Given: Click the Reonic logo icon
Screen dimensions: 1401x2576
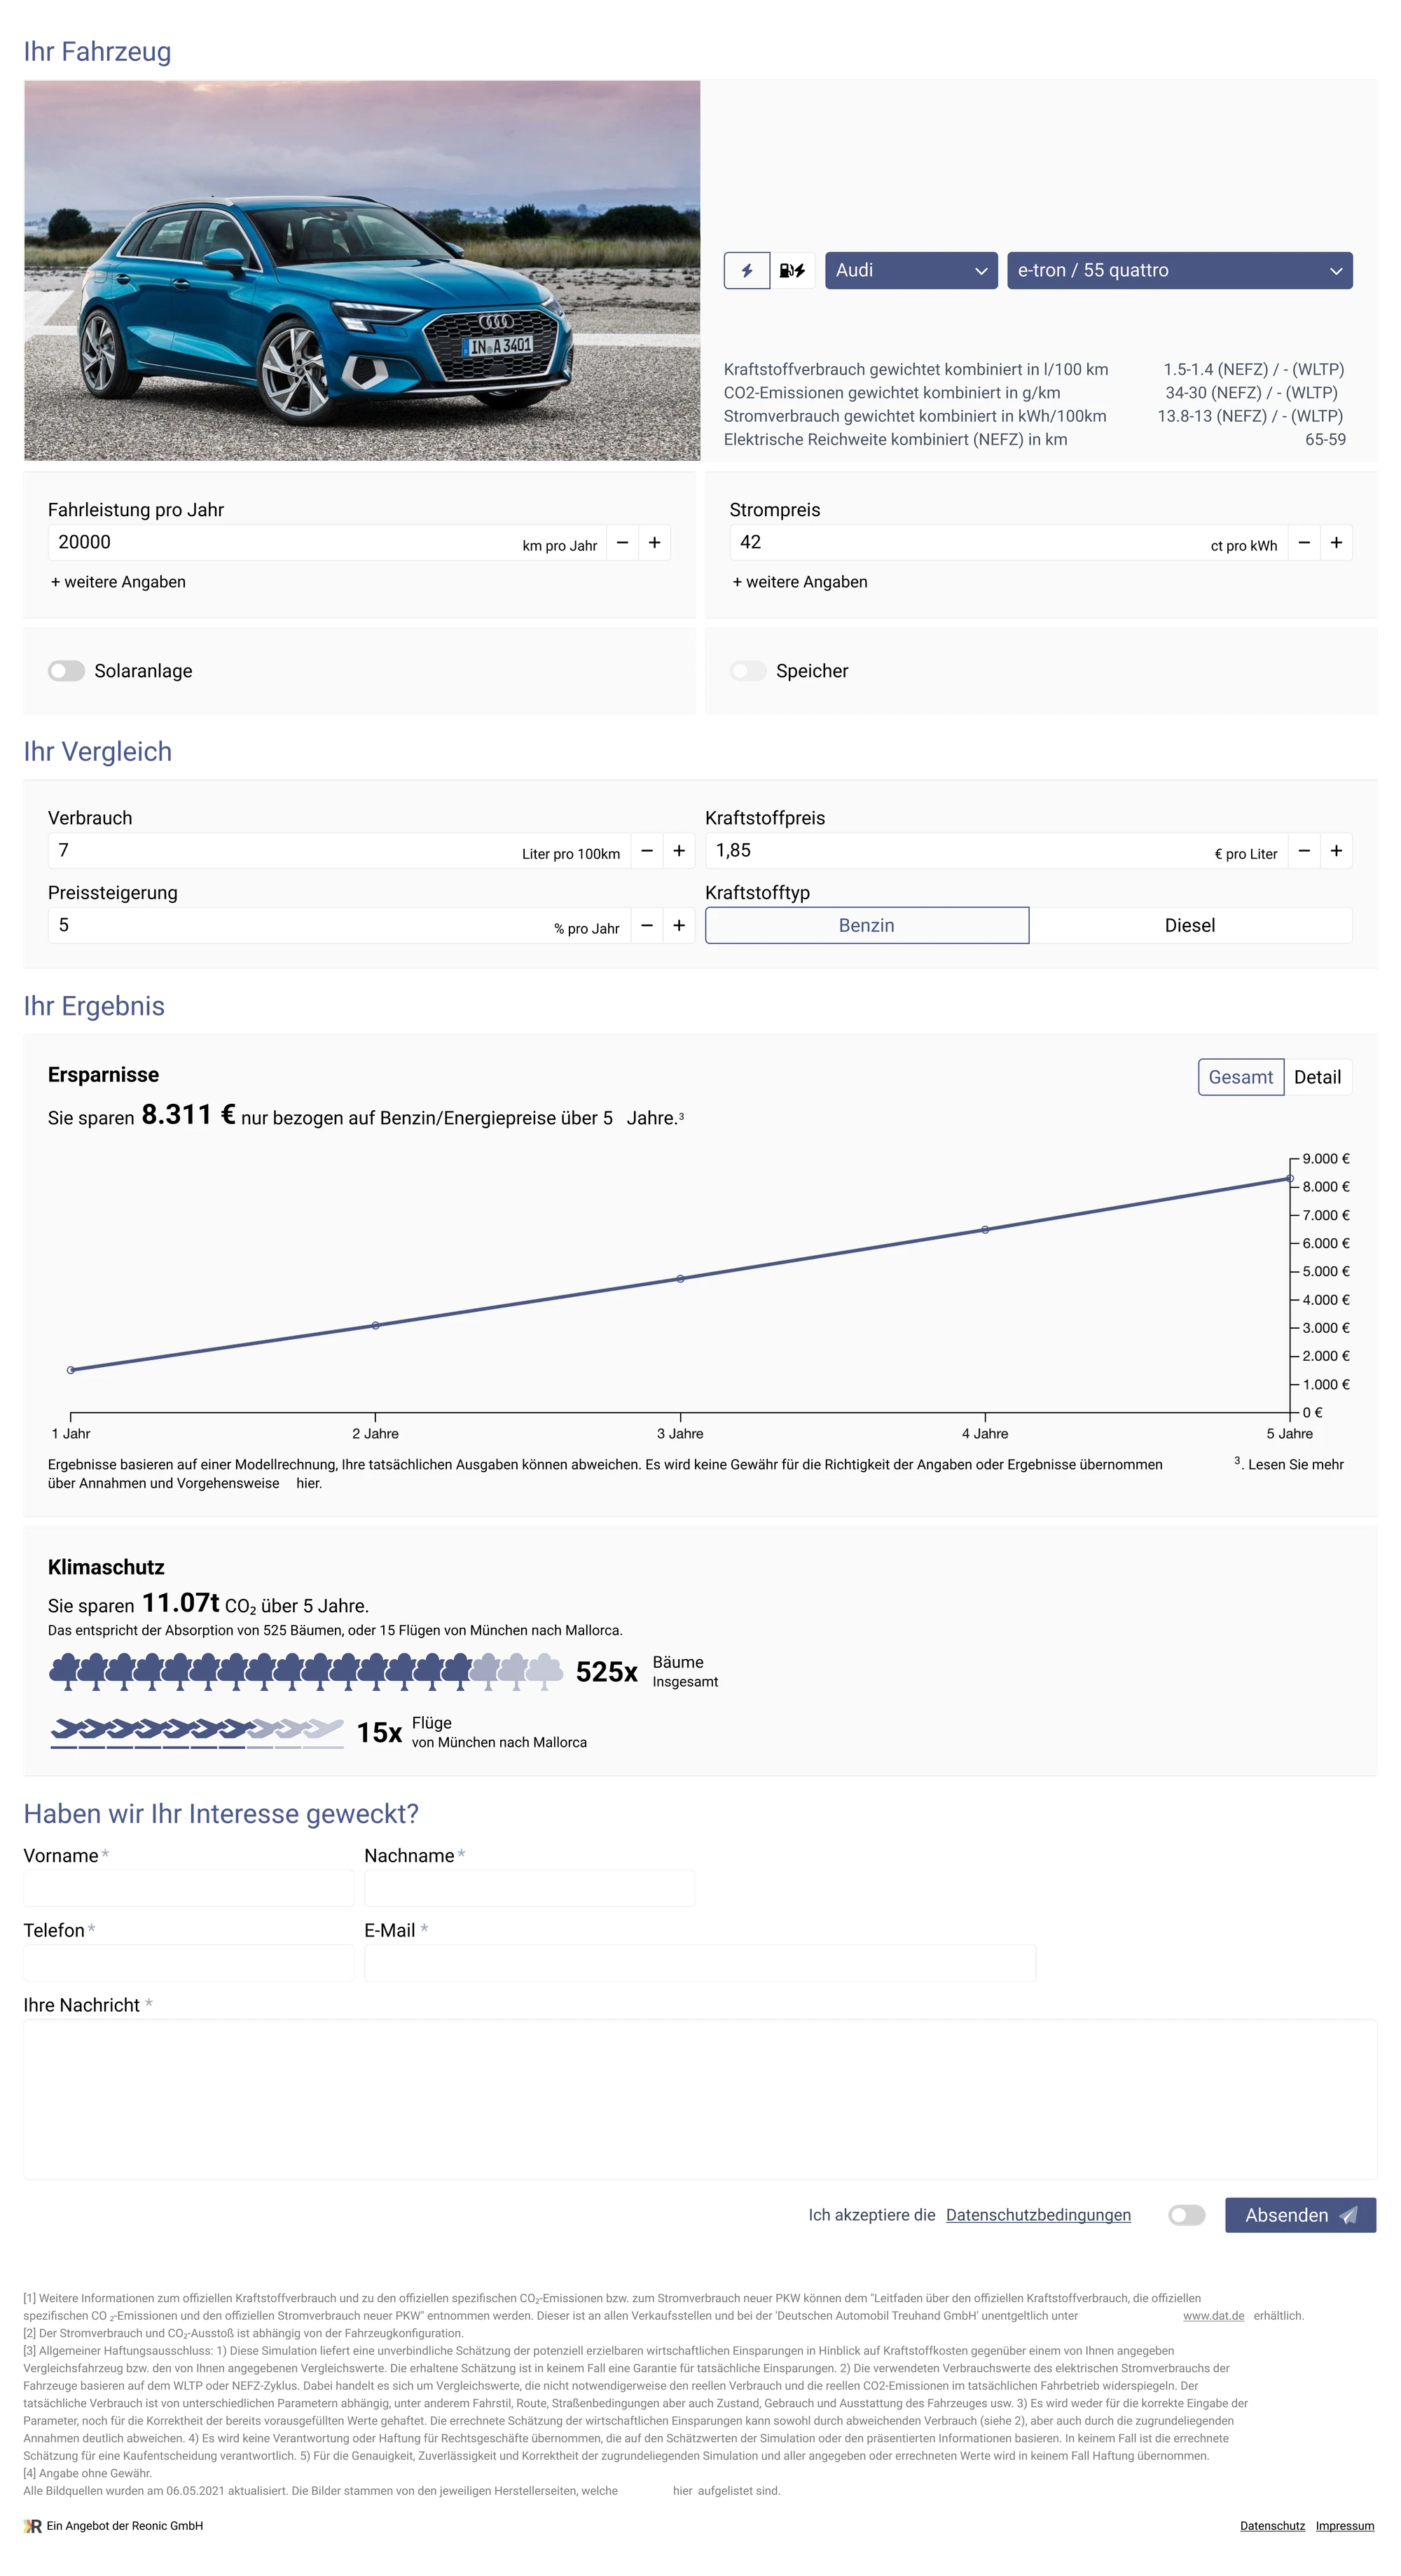Looking at the screenshot, I should pyautogui.click(x=33, y=2526).
